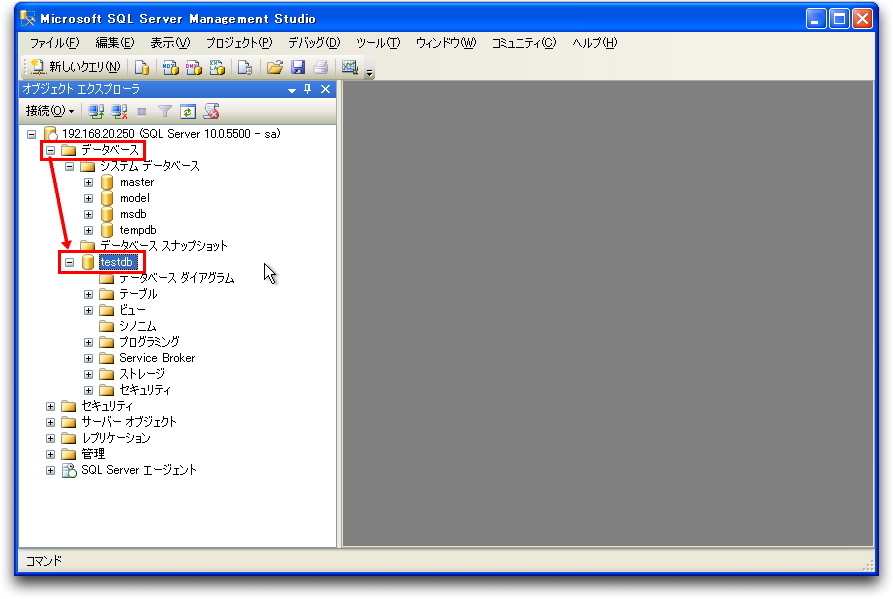The width and height of the screenshot is (893, 599).
Task: Select the tempdb database label
Action: [x=138, y=230]
